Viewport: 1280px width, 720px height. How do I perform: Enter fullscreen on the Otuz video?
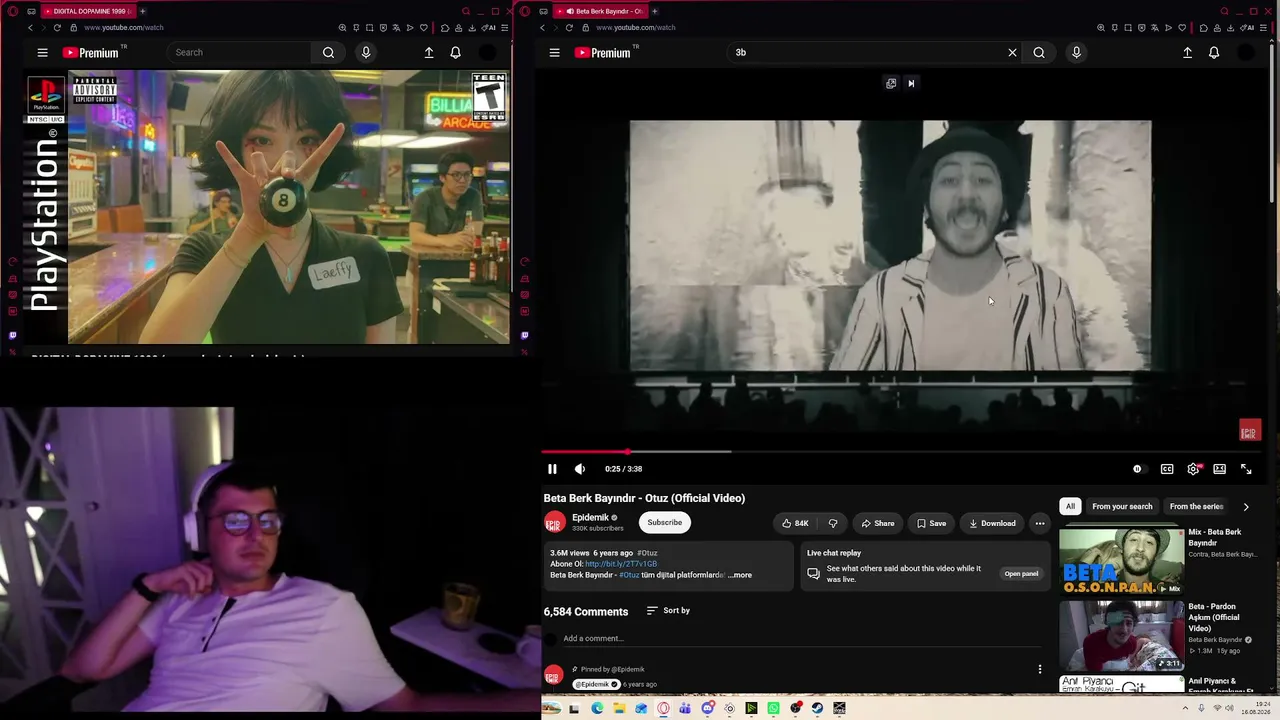coord(1246,469)
